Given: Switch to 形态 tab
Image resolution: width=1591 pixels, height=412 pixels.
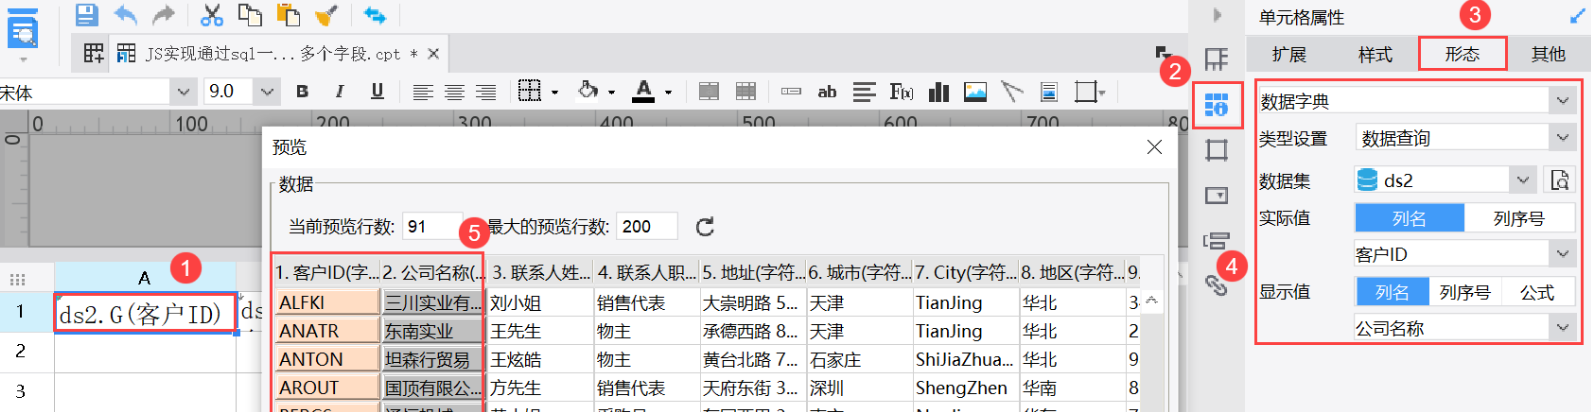Looking at the screenshot, I should [x=1462, y=54].
